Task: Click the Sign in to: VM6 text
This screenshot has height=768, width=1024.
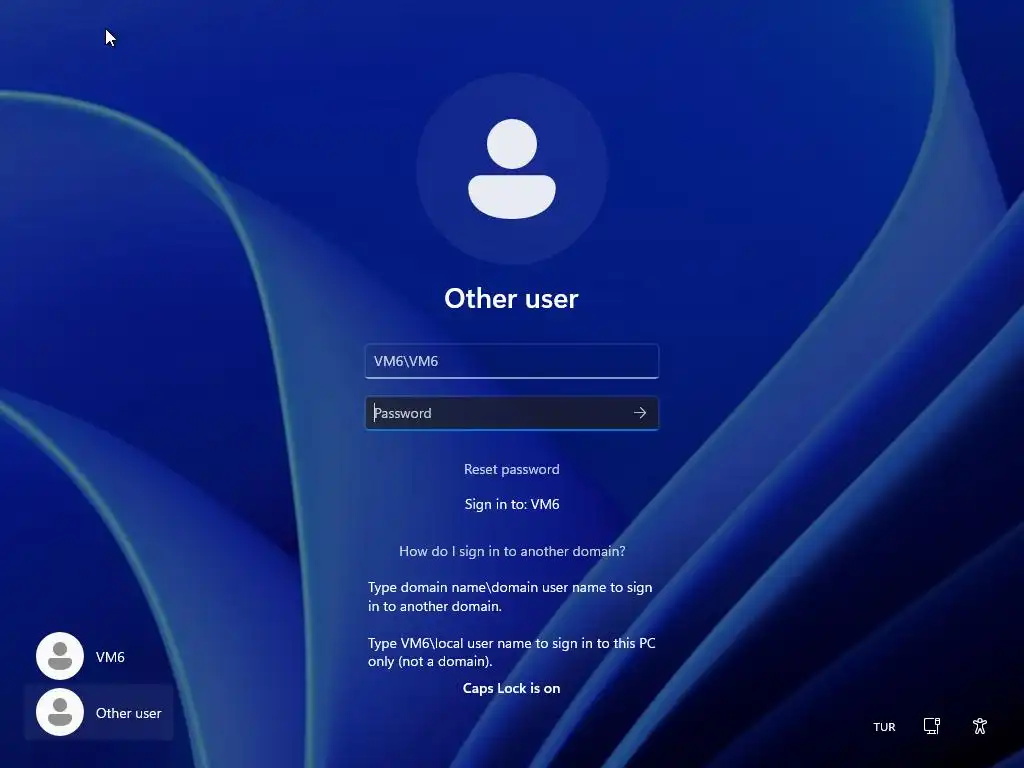Action: coord(512,504)
